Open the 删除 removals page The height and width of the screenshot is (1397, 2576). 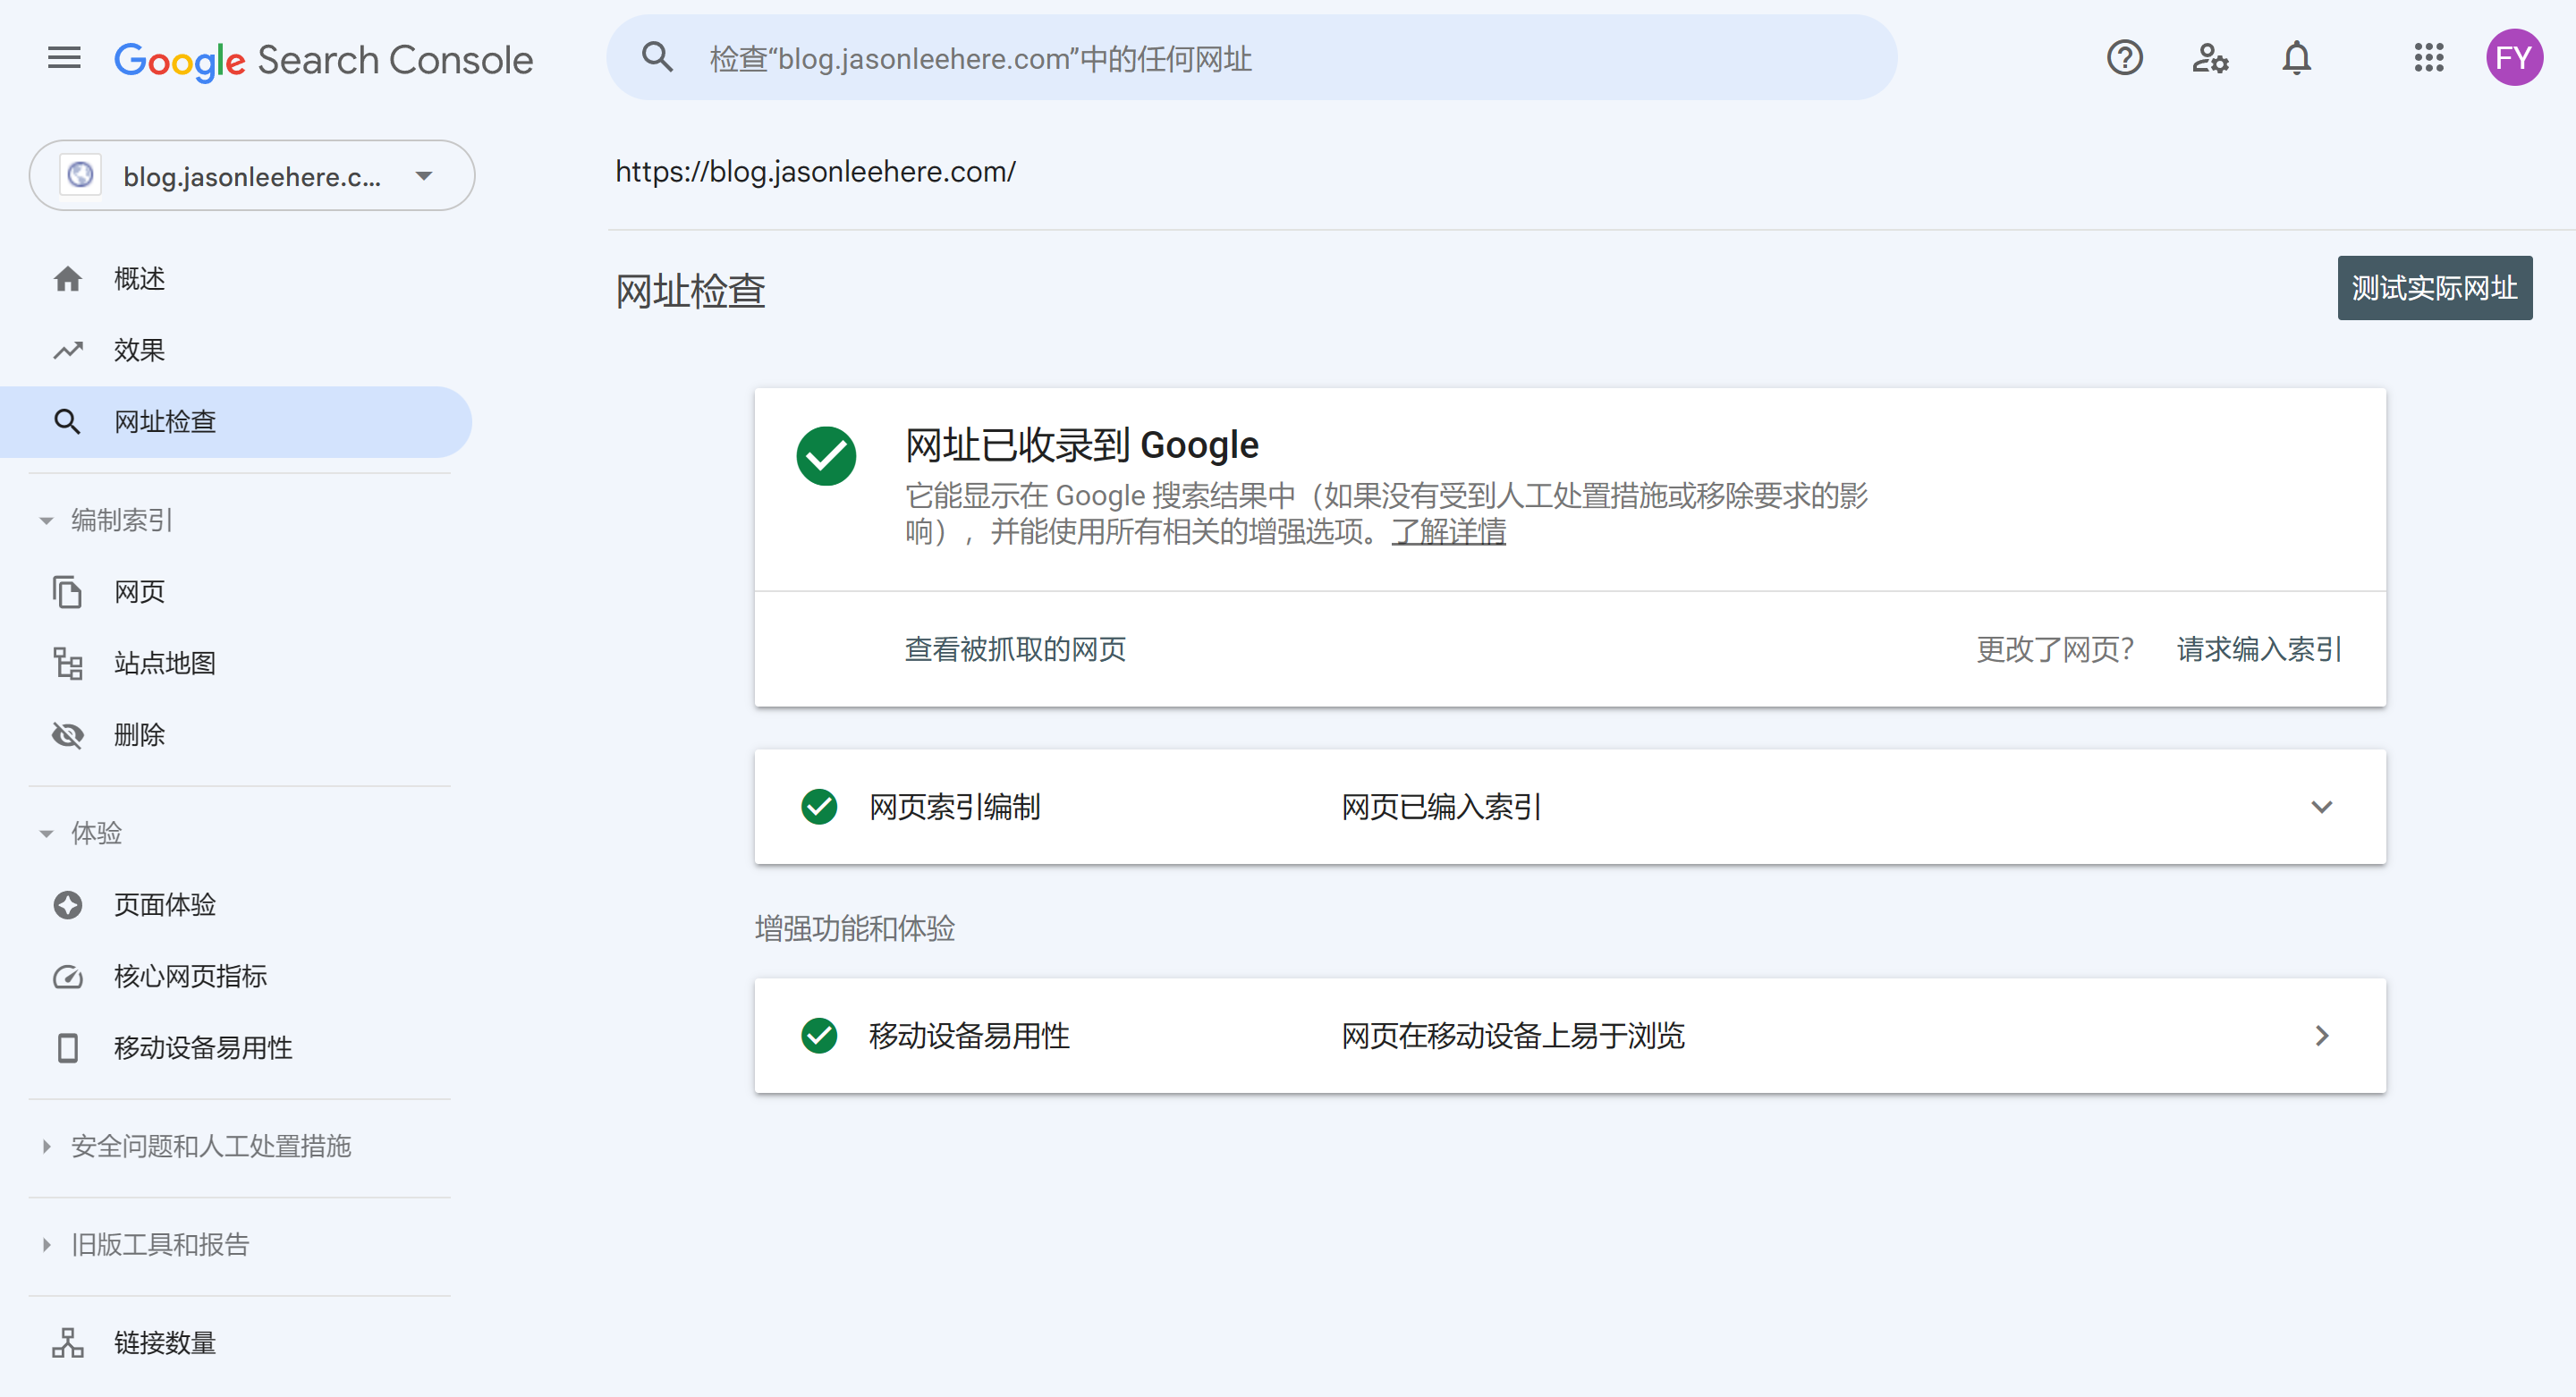pyautogui.click(x=236, y=735)
